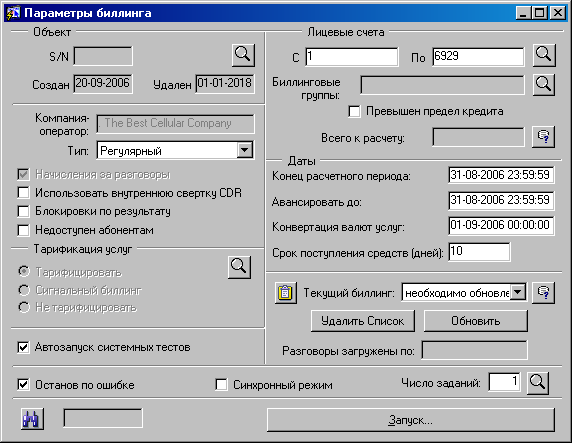This screenshot has width=572, height=443.
Task: Select Сигнальный биллинг radio option
Action: 24,290
